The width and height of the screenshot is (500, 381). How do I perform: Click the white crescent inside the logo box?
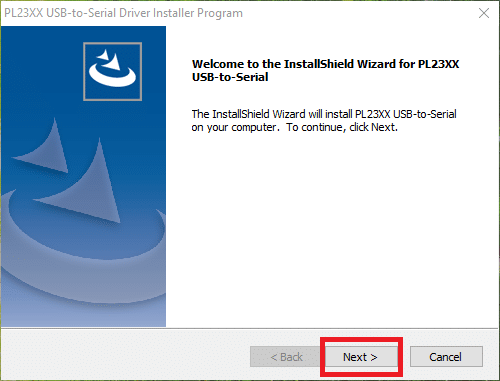[x=112, y=74]
